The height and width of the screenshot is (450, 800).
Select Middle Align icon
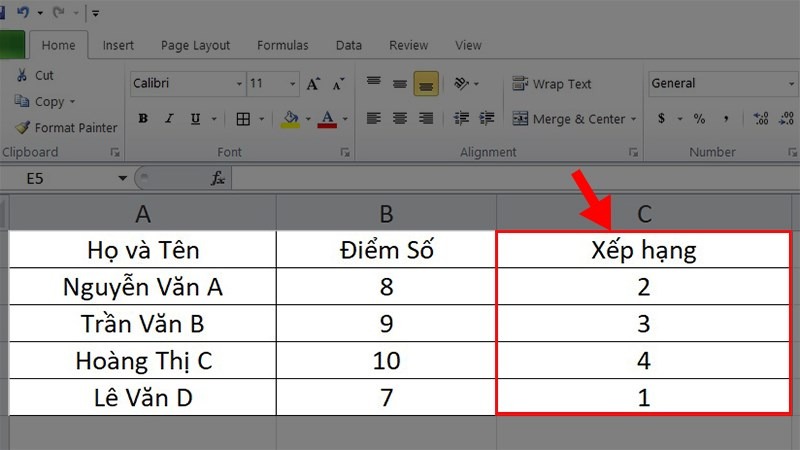399,83
